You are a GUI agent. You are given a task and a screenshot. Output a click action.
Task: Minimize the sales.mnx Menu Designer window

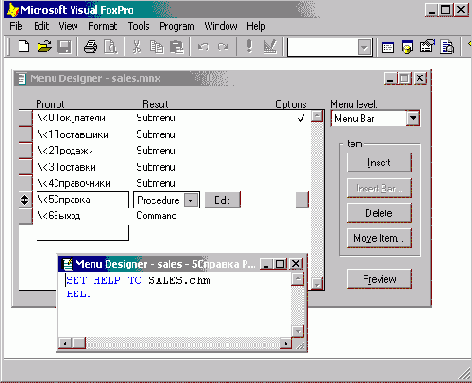[390, 79]
